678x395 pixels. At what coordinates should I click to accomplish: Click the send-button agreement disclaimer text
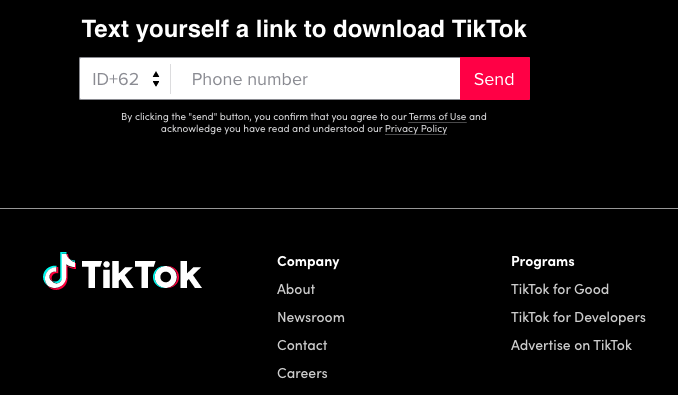(x=304, y=123)
